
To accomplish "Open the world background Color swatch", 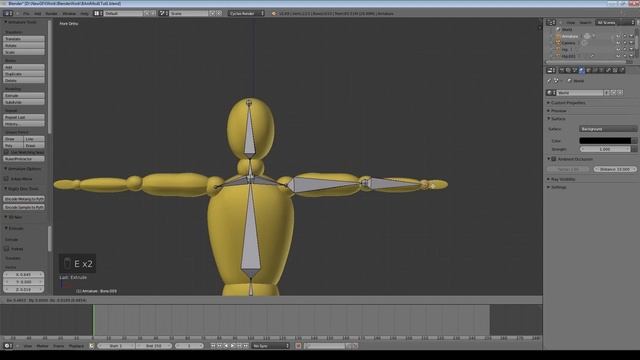I will [605, 141].
